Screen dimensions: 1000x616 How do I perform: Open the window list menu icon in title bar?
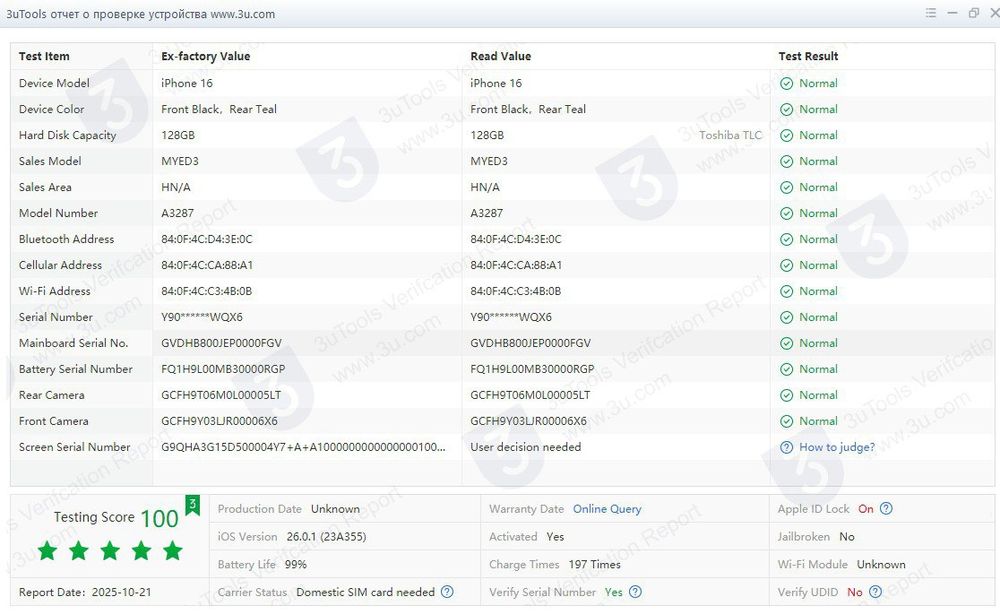(930, 13)
